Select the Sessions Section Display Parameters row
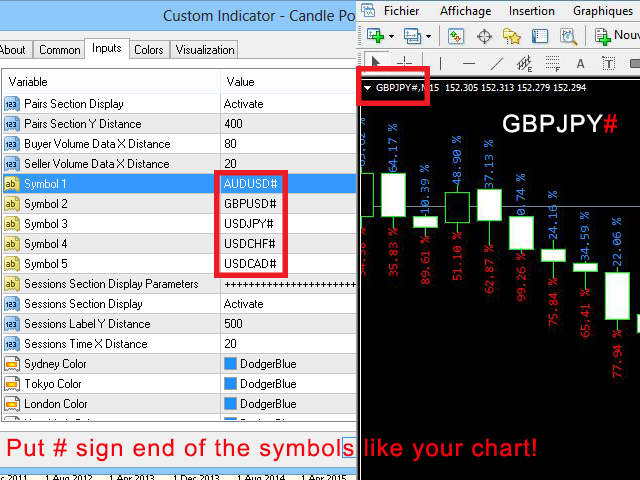 point(180,284)
